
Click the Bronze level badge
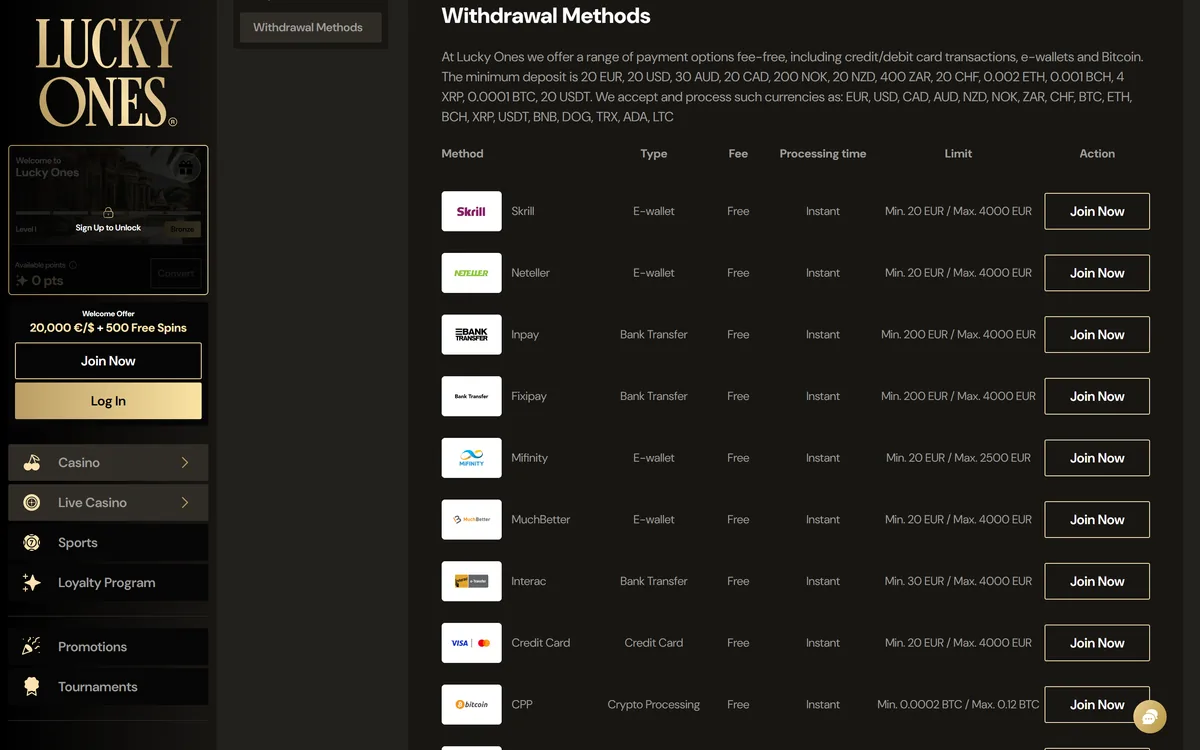tap(182, 229)
